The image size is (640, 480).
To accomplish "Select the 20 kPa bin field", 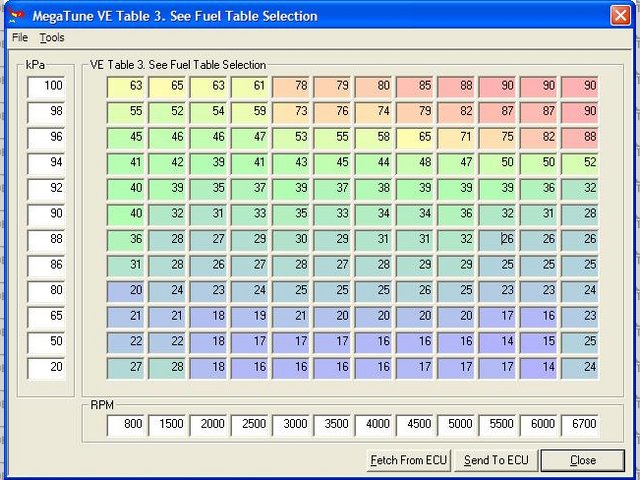I will 46,368.
